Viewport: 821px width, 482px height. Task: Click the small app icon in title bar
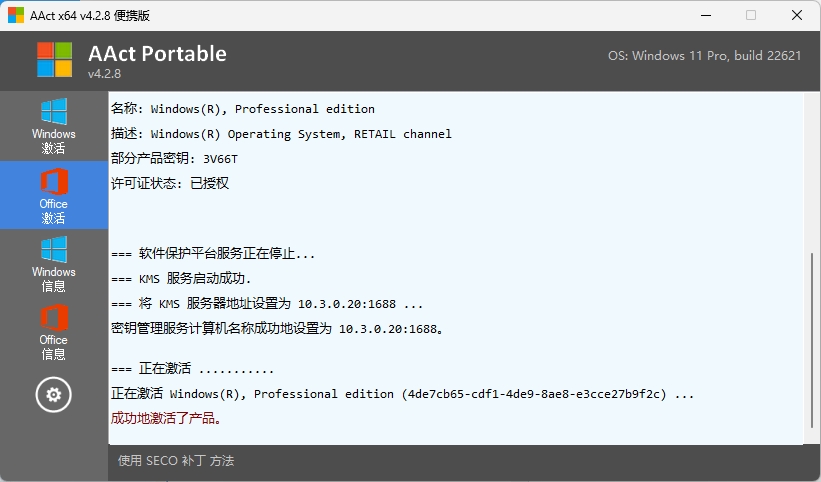(x=16, y=15)
